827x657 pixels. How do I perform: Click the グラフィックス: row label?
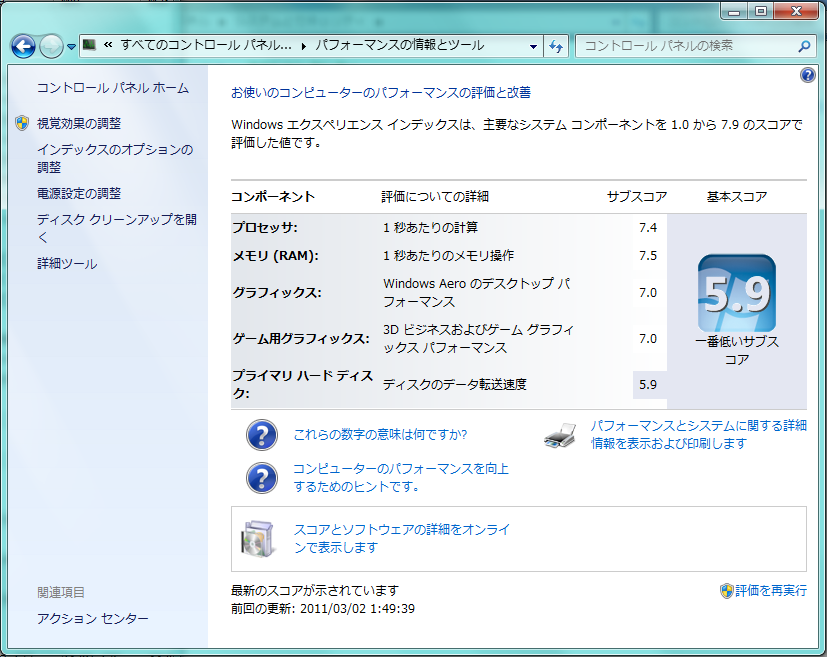tap(277, 293)
